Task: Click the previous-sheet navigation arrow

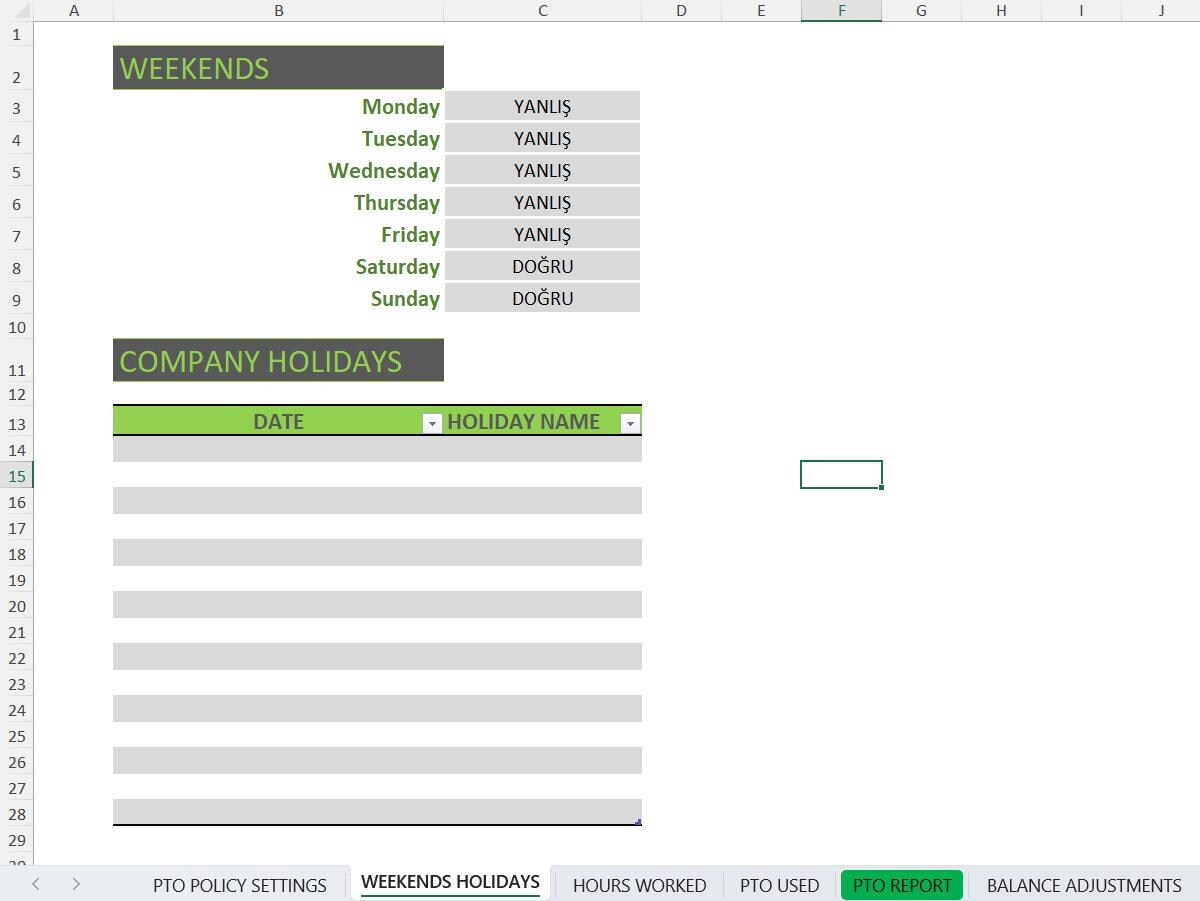Action: point(36,884)
